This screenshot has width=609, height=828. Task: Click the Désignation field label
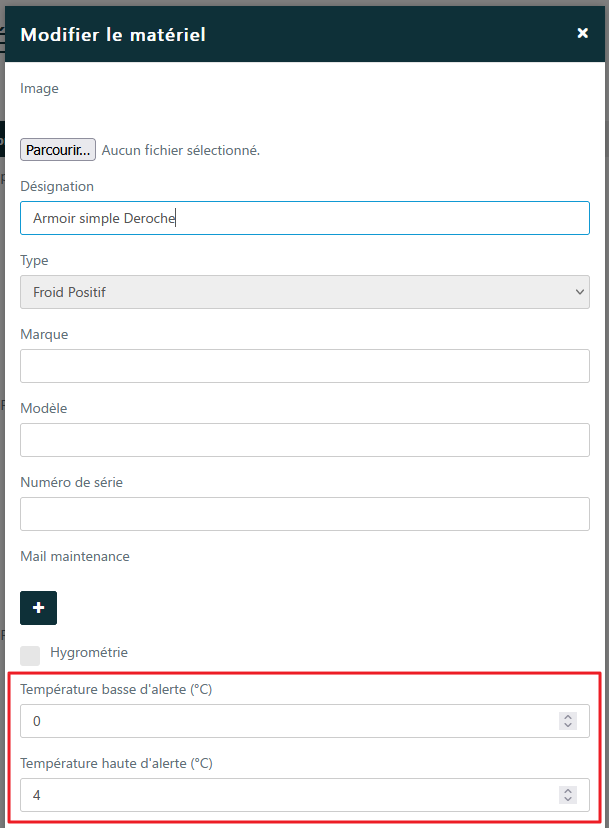pos(57,186)
